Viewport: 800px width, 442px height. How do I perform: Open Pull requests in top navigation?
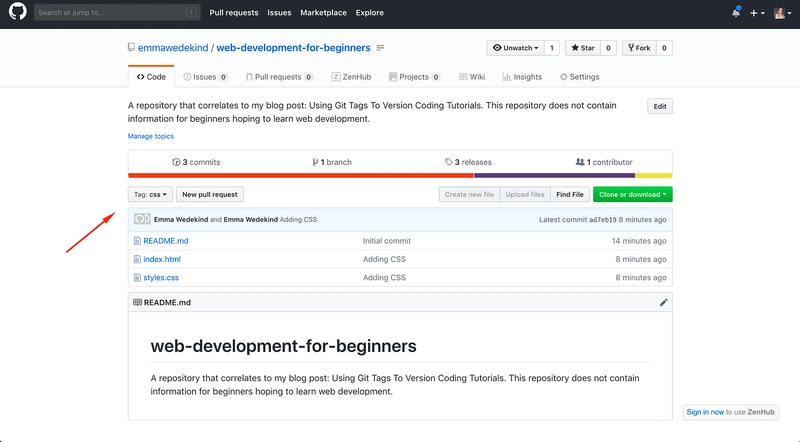click(x=234, y=13)
